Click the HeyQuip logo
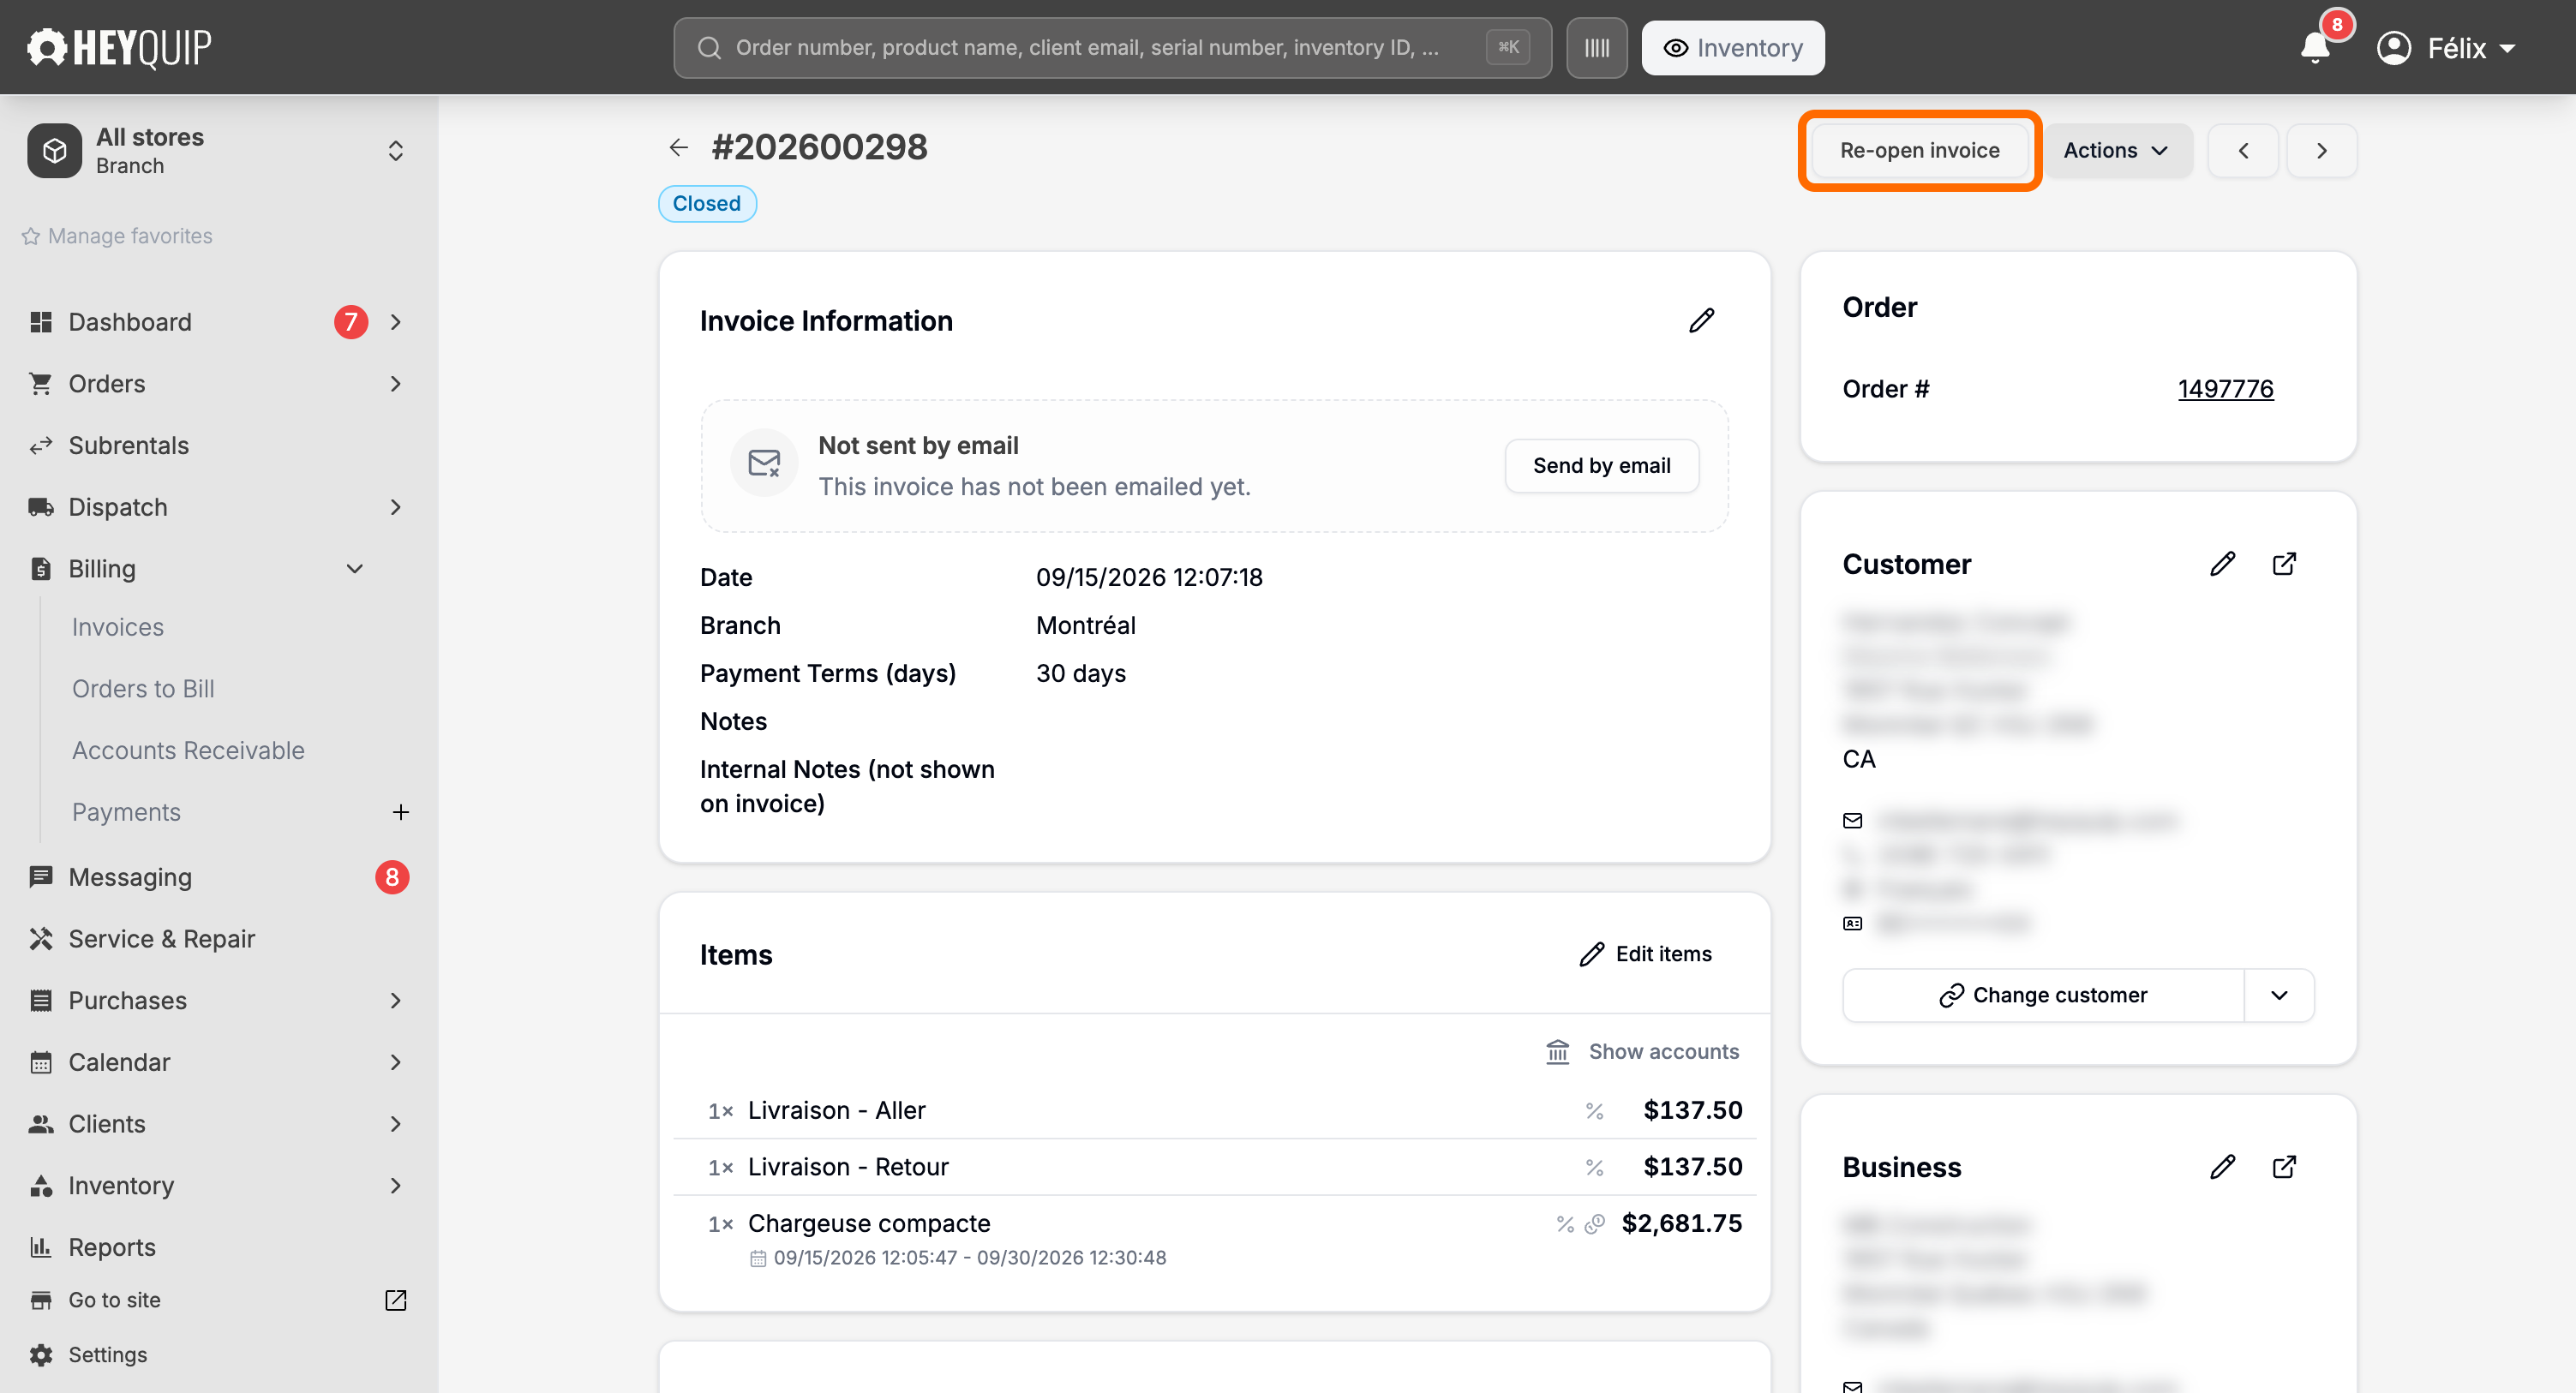This screenshot has height=1393, width=2576. (x=119, y=47)
